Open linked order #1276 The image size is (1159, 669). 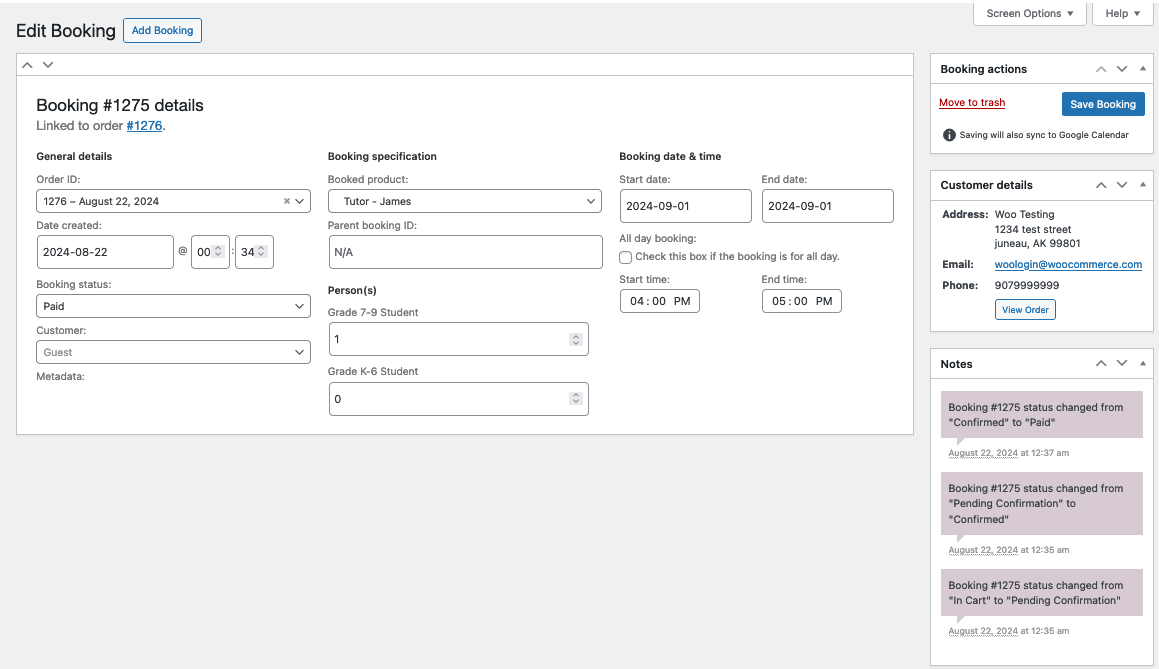(x=144, y=126)
